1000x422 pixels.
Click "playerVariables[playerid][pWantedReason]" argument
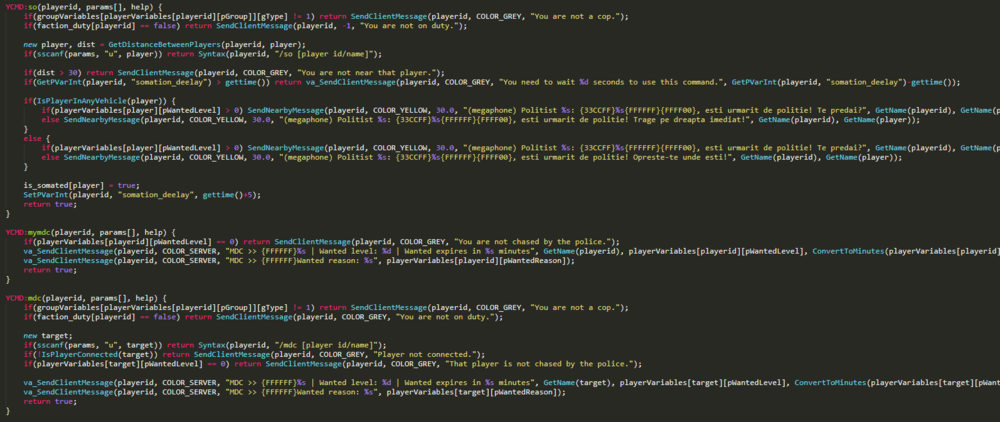[x=480, y=260]
